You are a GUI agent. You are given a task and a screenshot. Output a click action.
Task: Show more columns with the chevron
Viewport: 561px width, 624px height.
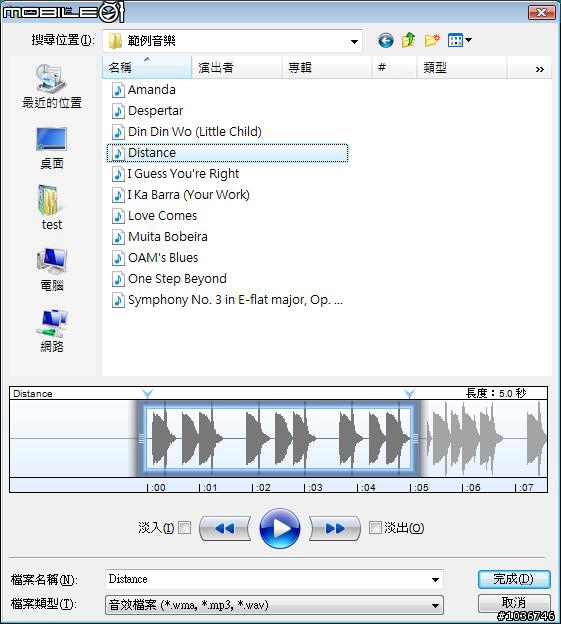540,69
